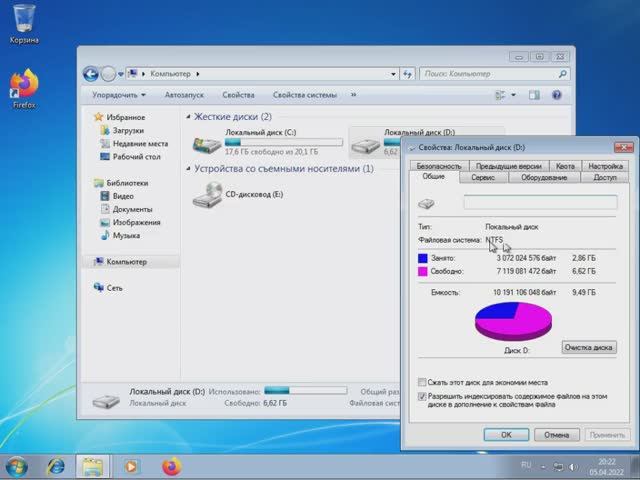Click the blue Занято color swatch

[x=422, y=258]
